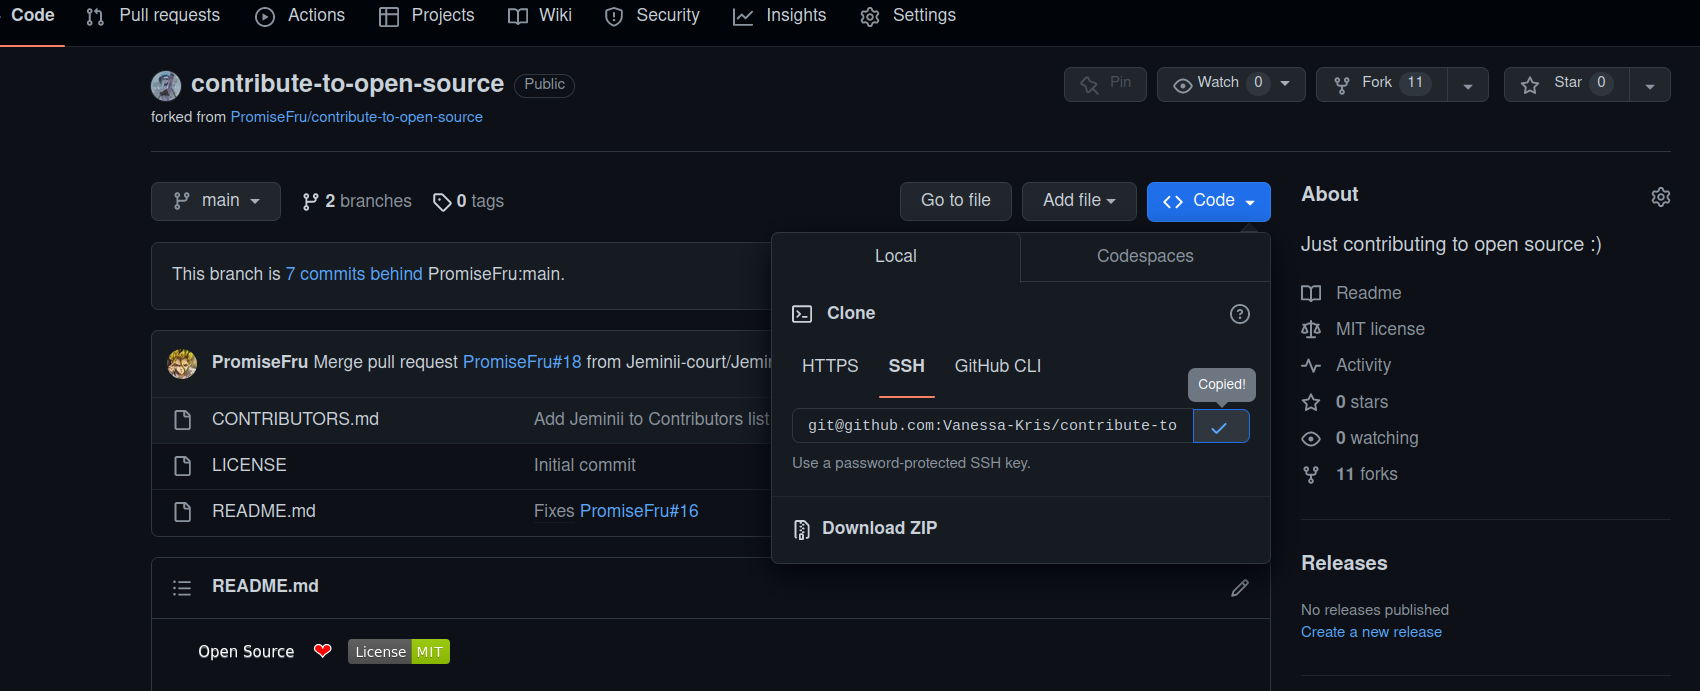
Task: Open the Releases heading link
Action: point(1344,563)
